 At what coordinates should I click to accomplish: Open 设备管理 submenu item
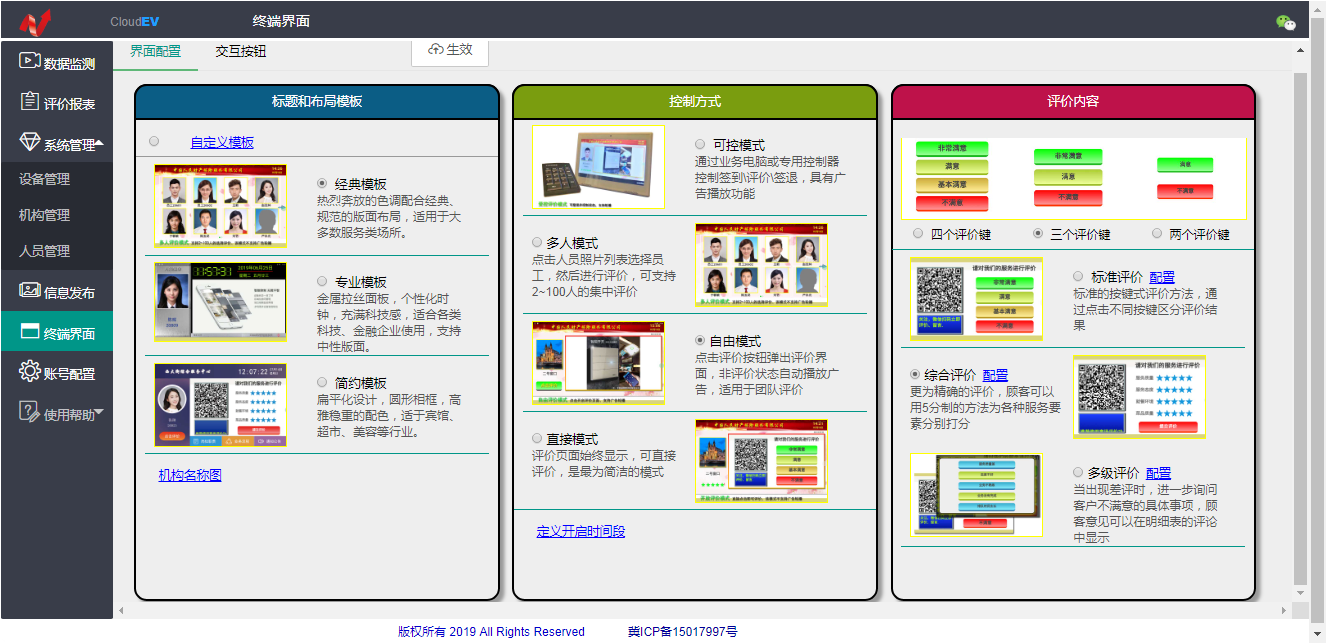(x=44, y=179)
